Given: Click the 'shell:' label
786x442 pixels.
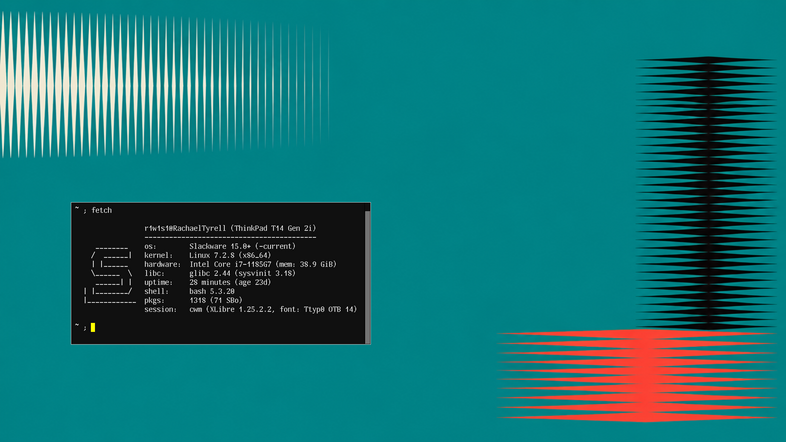Looking at the screenshot, I should [156, 291].
